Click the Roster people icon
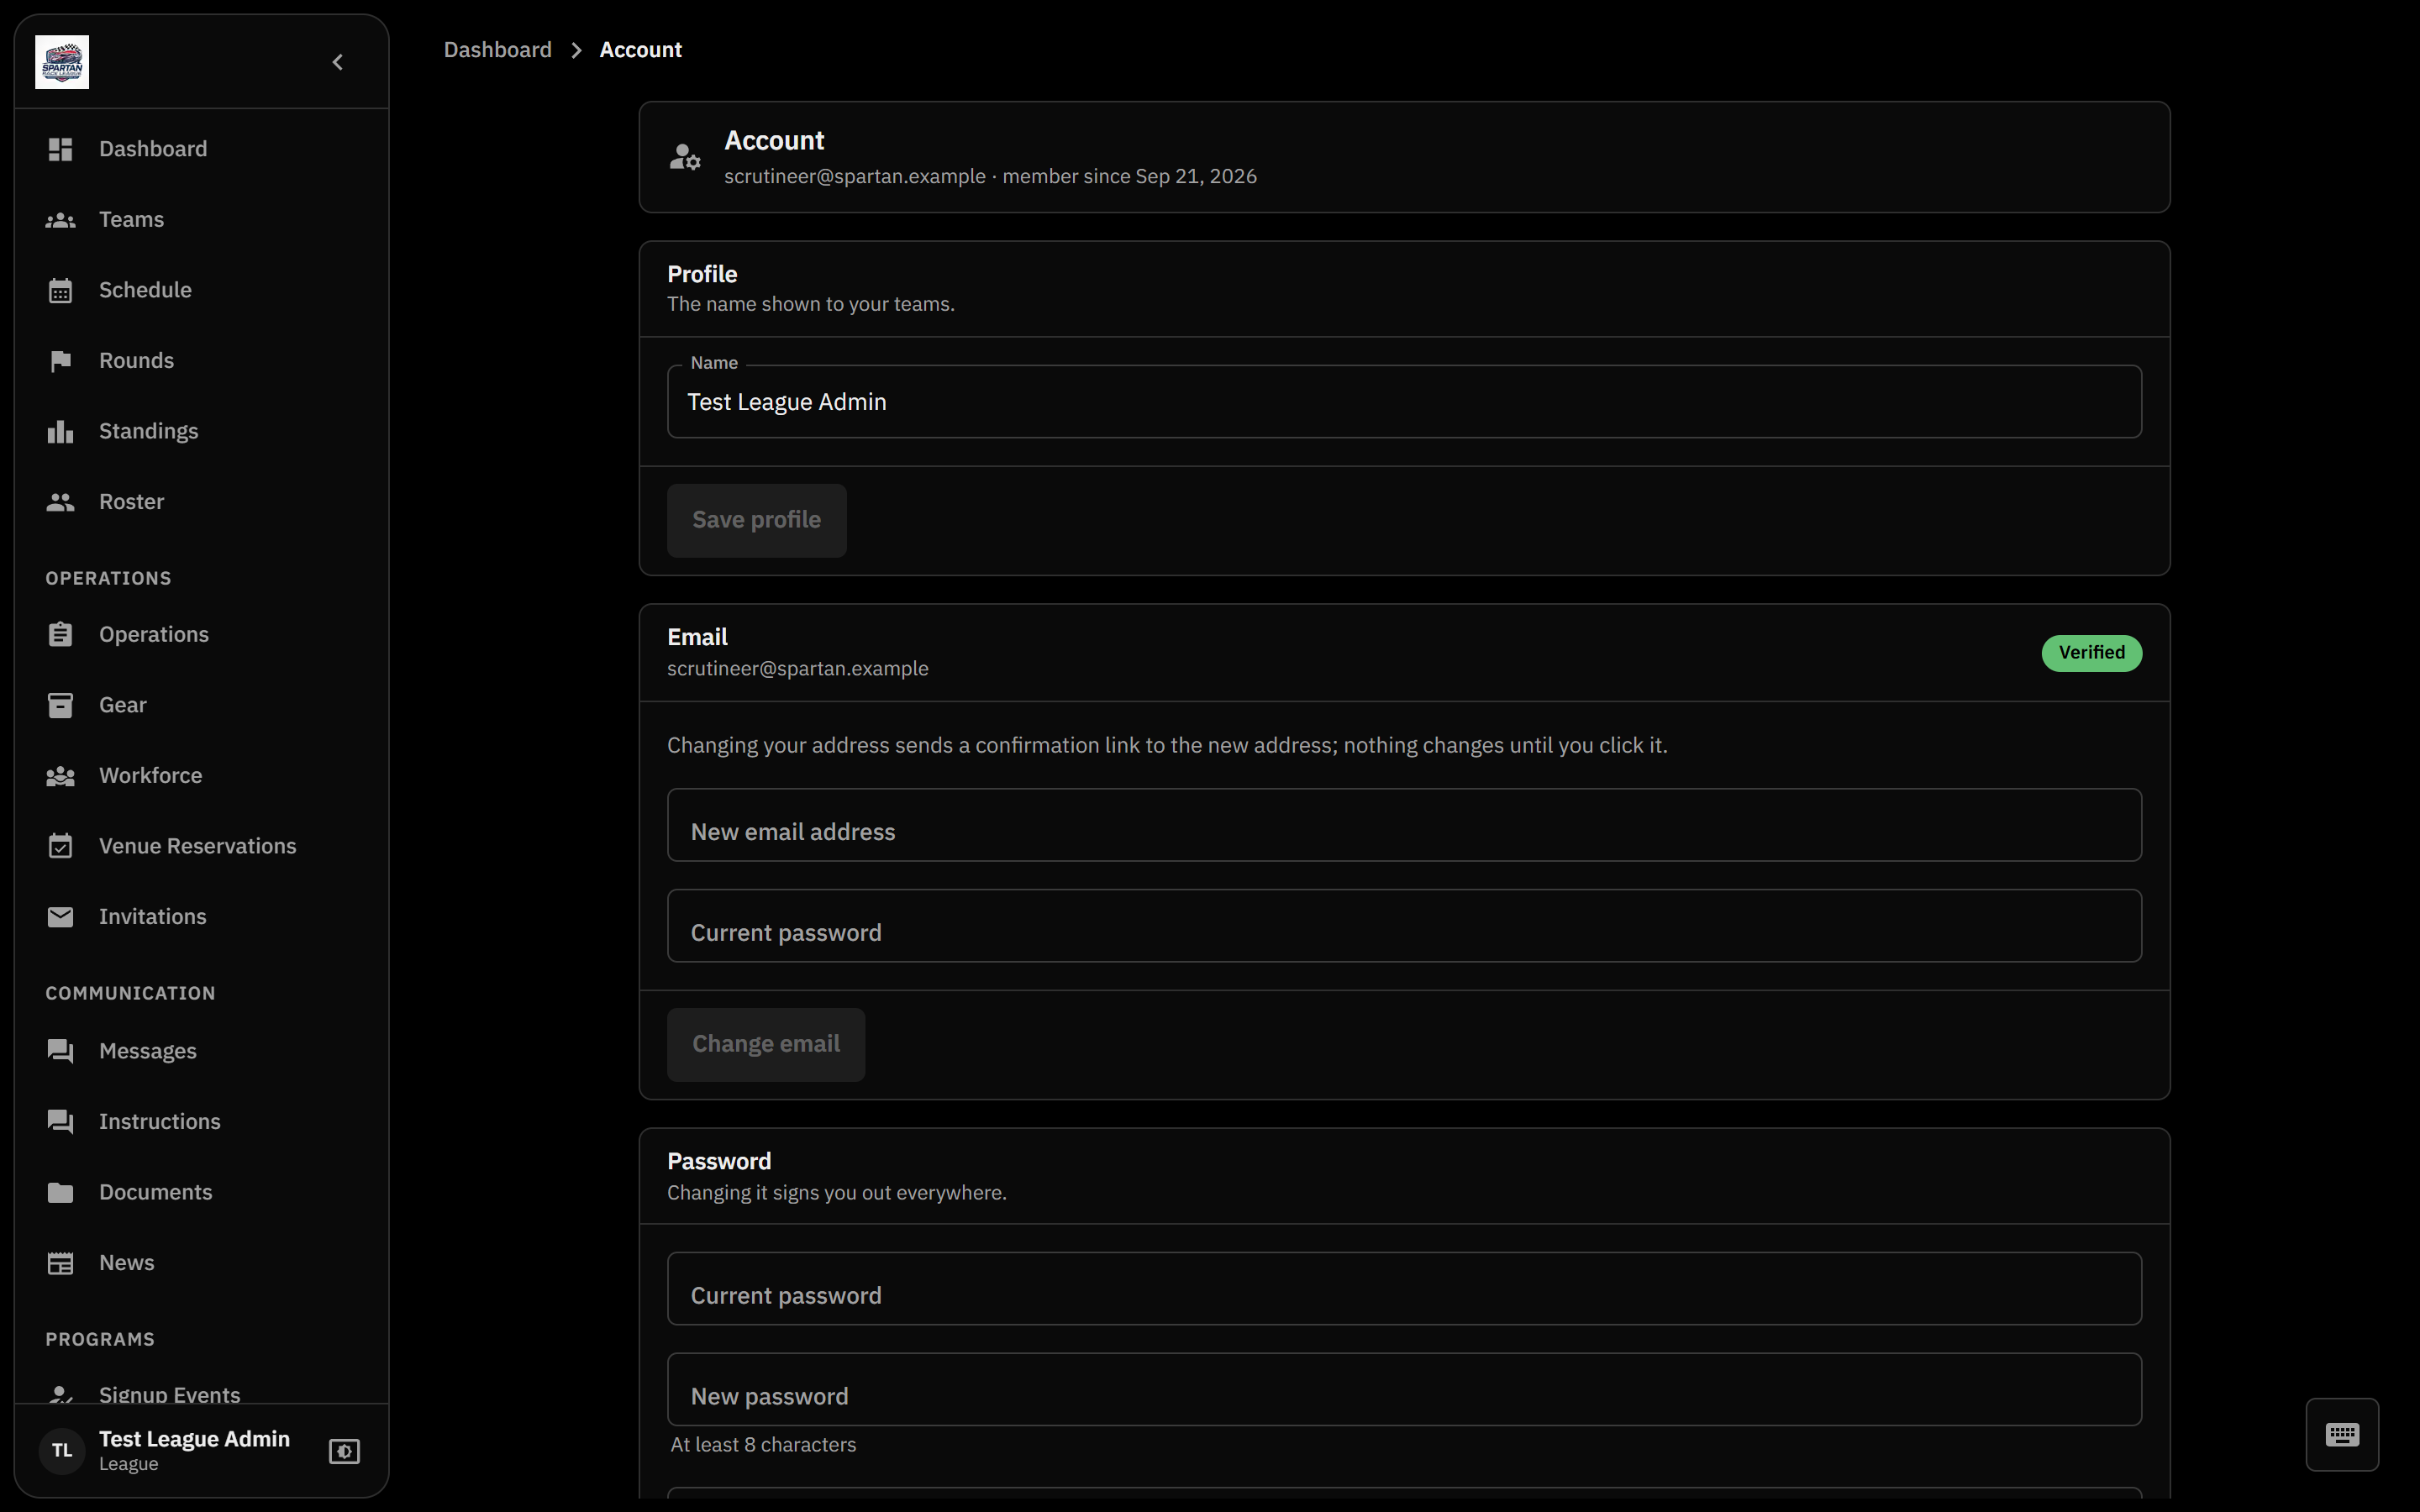 [x=60, y=502]
